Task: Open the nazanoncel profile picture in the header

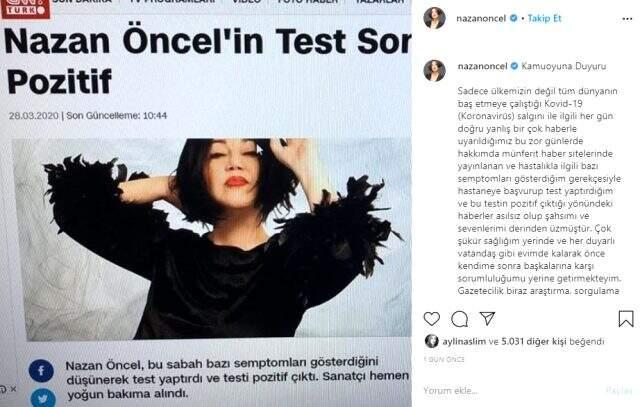Action: click(434, 18)
